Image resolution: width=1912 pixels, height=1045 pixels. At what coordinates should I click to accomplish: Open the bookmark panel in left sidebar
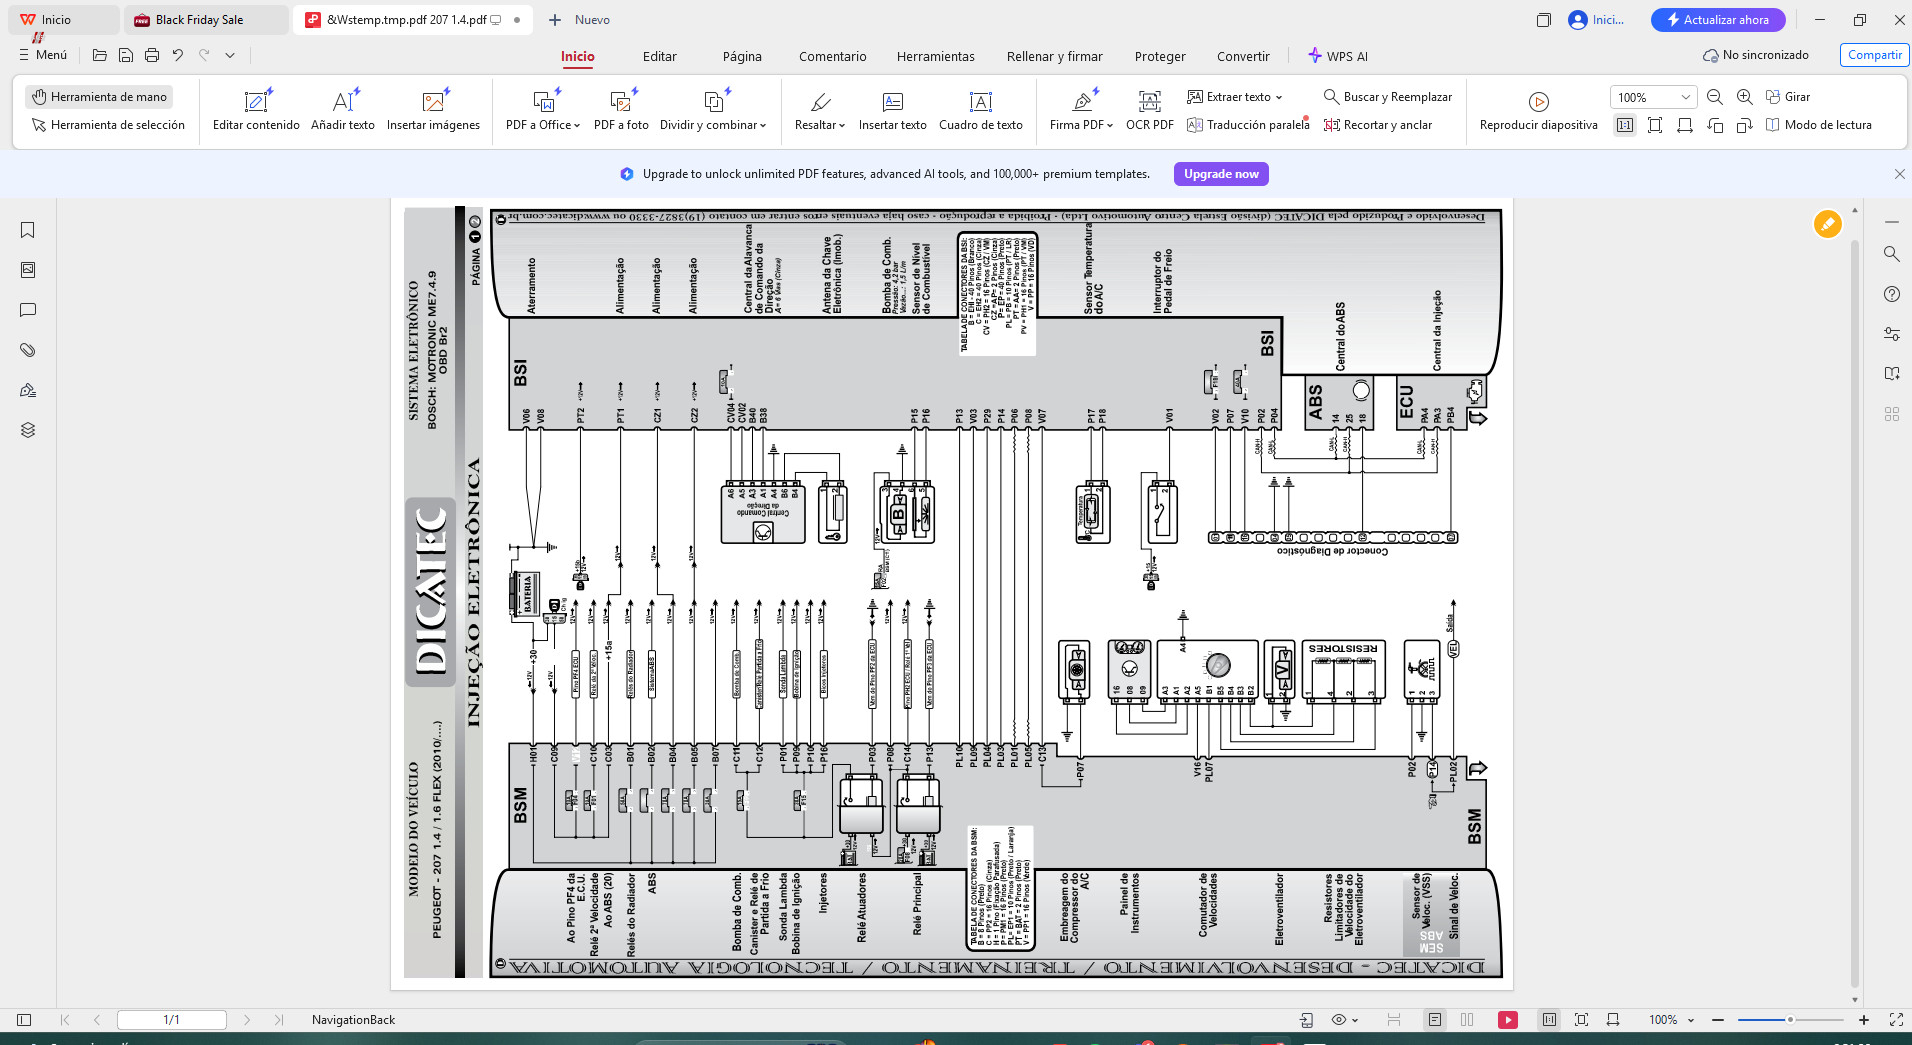coord(28,230)
